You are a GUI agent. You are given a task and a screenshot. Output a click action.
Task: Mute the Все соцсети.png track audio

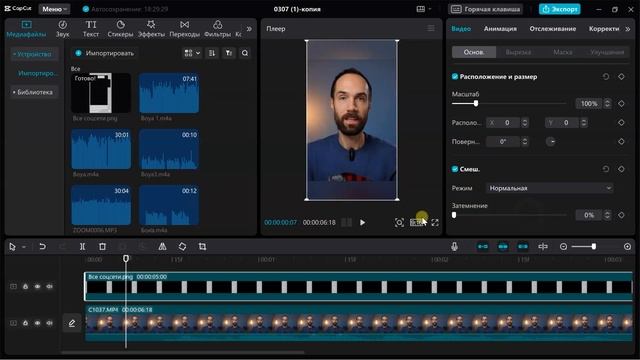pyautogui.click(x=49, y=287)
